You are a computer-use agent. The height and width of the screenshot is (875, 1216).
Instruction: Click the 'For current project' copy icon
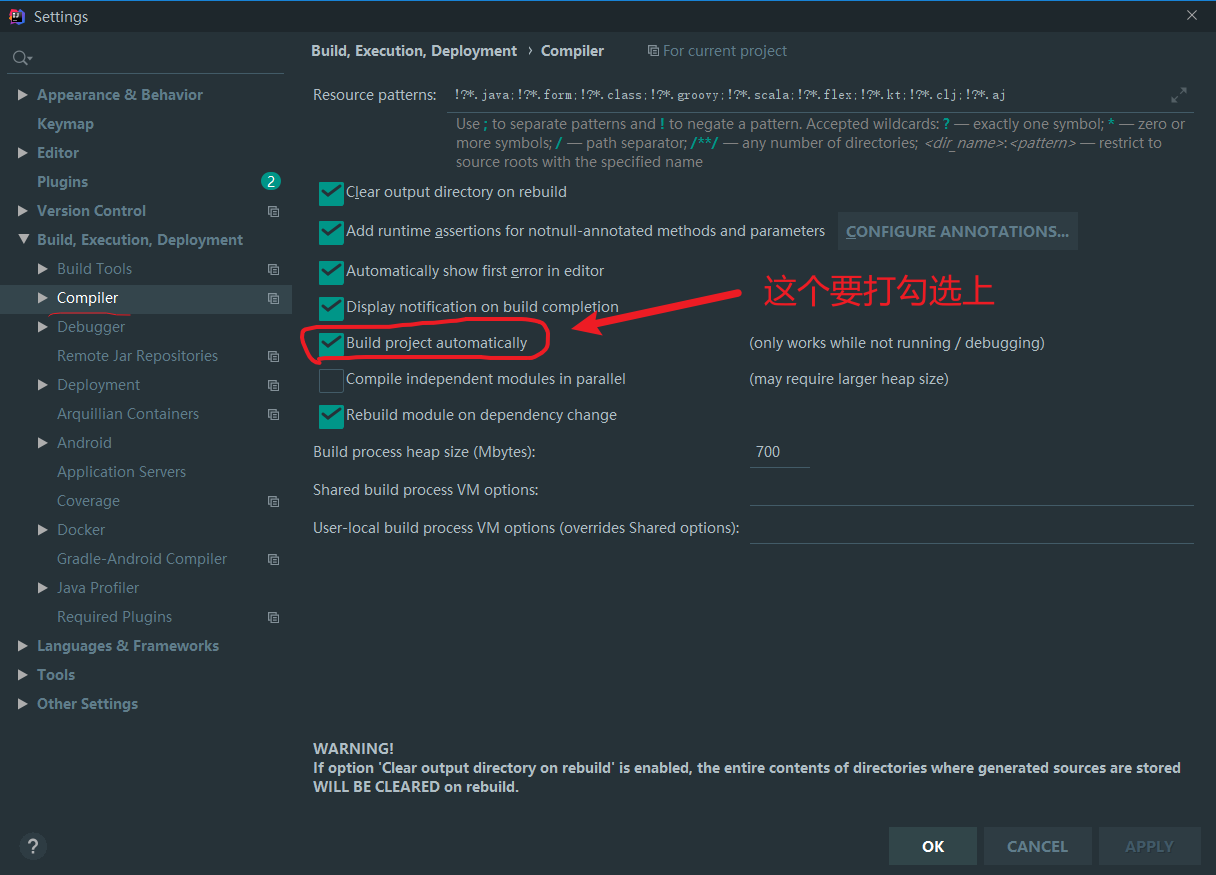coord(653,51)
